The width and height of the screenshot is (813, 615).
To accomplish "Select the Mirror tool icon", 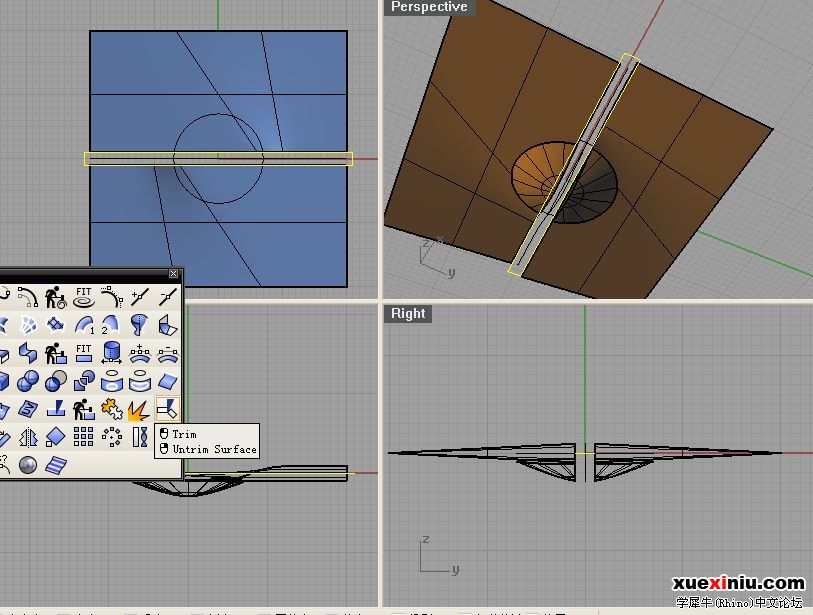I will tap(28, 437).
